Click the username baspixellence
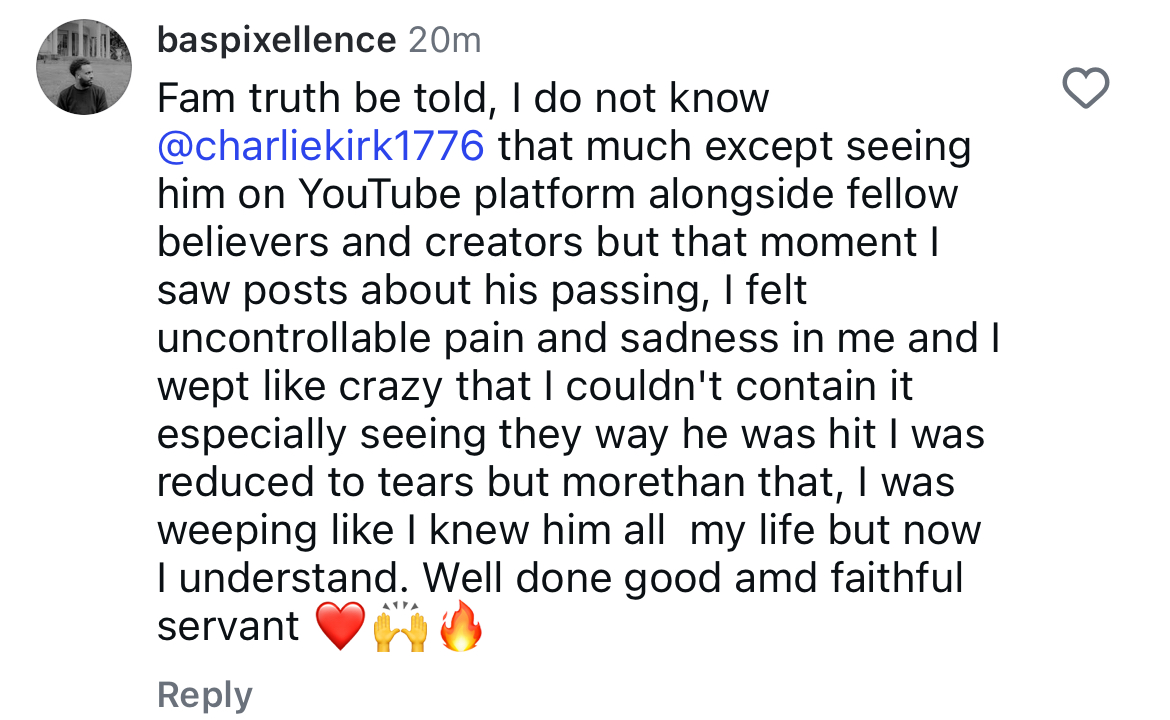Screen dimensions: 1170x720 275,39
